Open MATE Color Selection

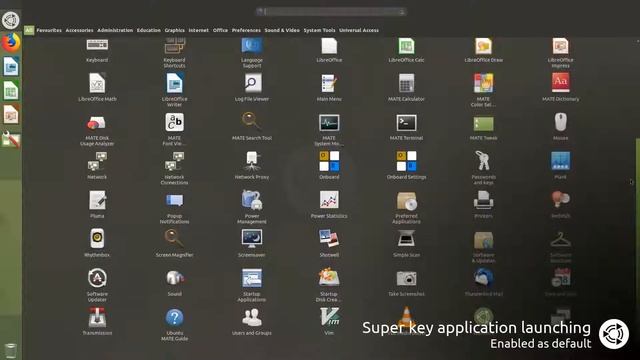pyautogui.click(x=483, y=90)
